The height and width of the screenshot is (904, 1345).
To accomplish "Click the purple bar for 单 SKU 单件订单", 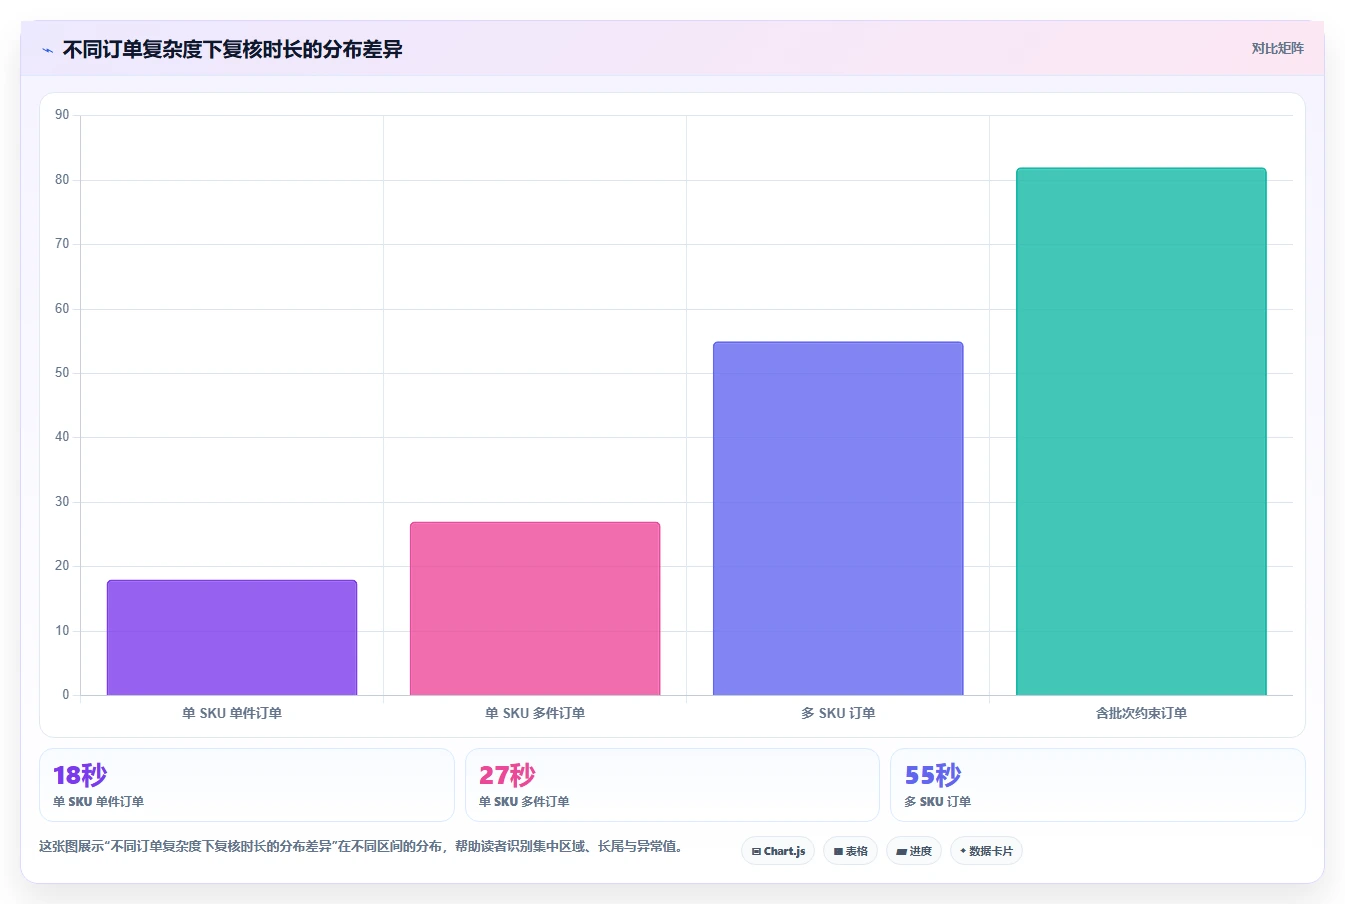I will pos(232,637).
